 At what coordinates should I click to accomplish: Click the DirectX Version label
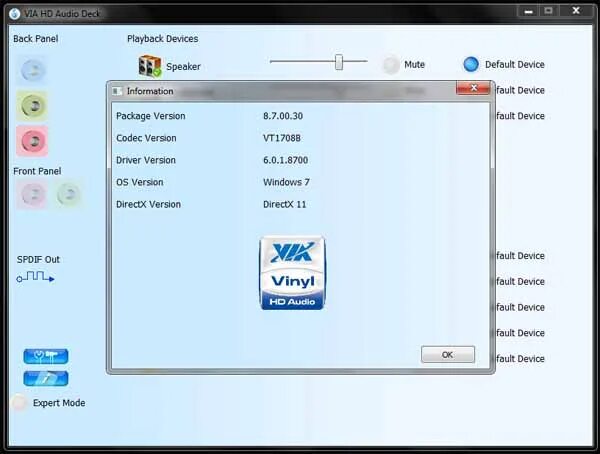148,204
